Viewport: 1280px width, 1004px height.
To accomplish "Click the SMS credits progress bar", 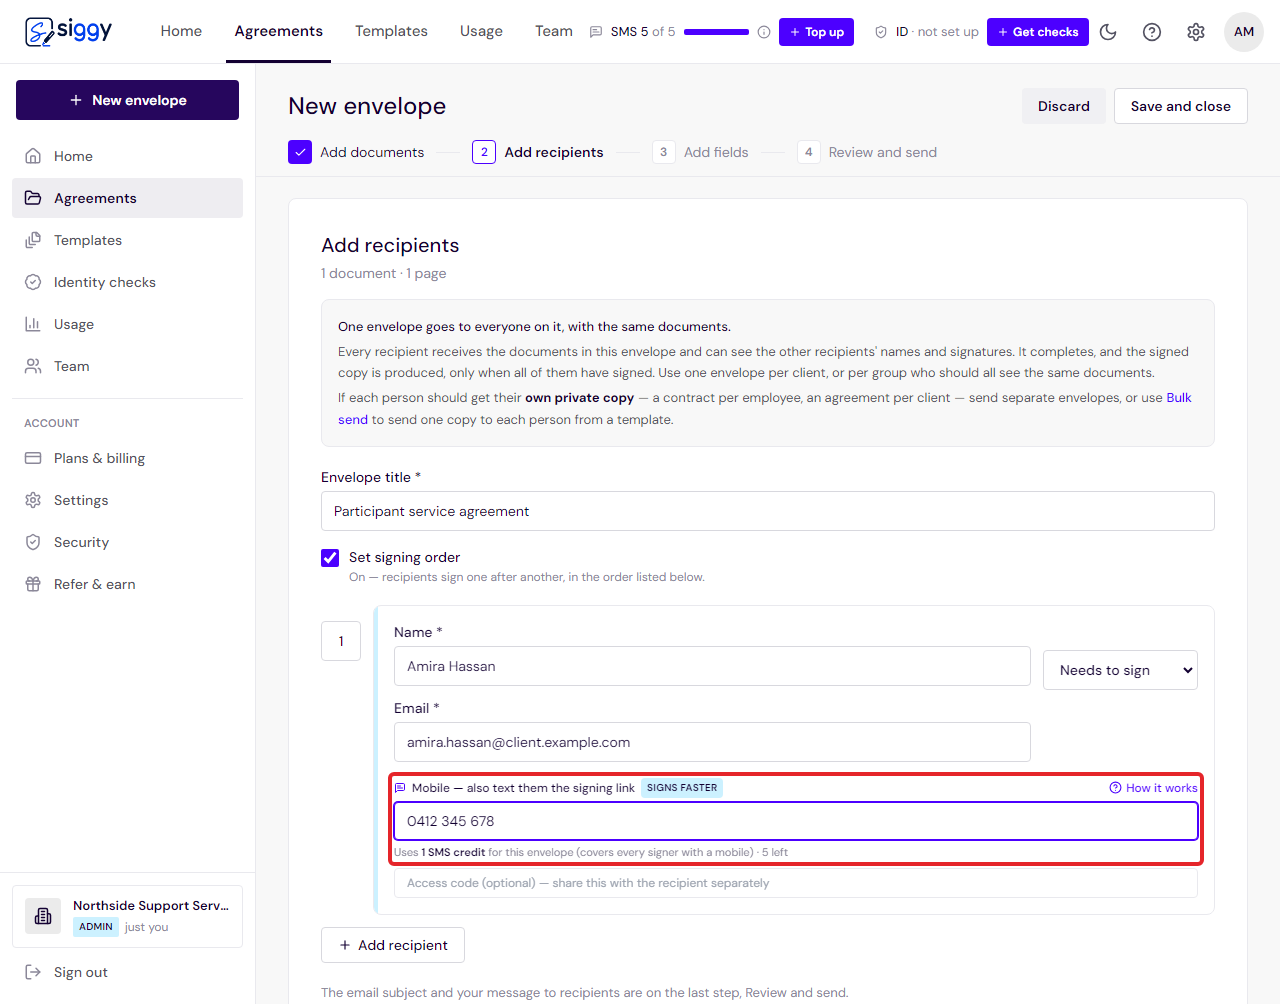I will 716,32.
